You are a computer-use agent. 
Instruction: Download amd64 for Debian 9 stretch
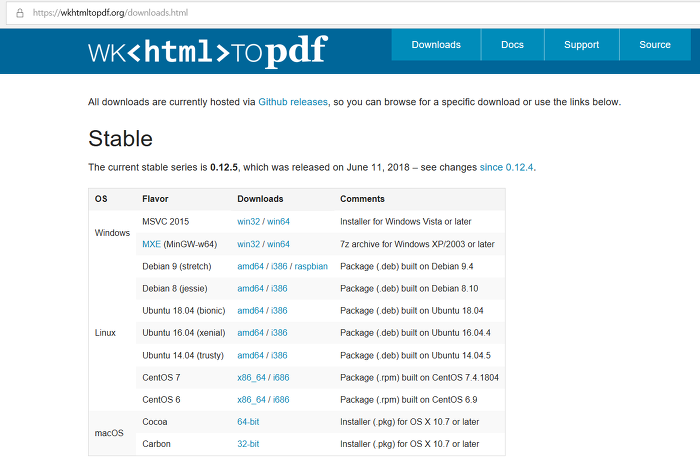[250, 267]
